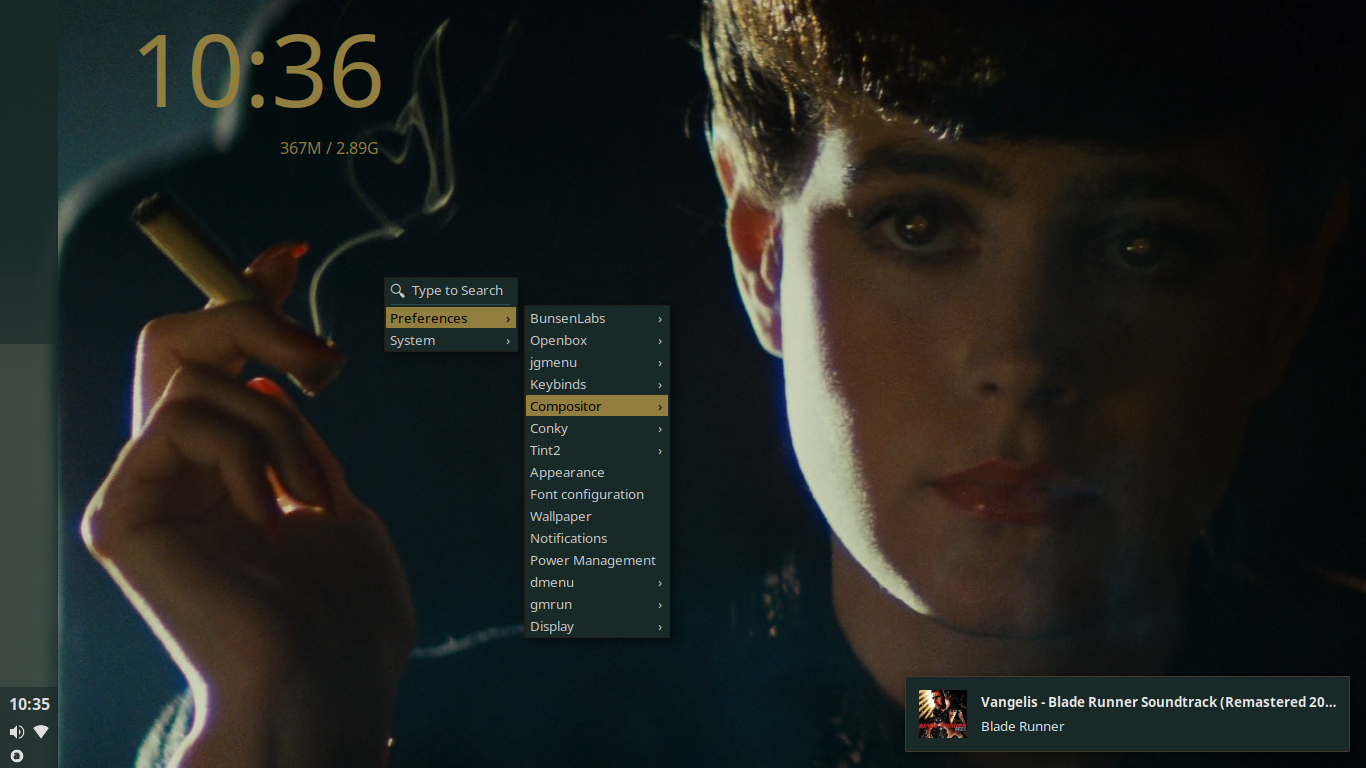Click the round tray icon below volume
Screen dimensions: 1366x768
click(x=17, y=756)
